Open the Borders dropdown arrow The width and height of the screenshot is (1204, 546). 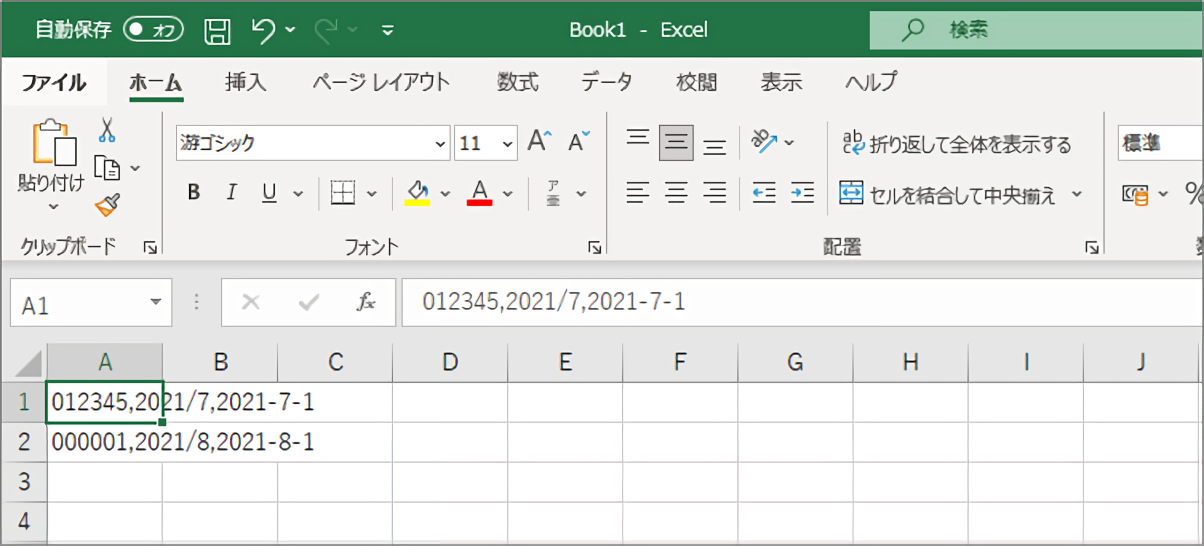click(372, 193)
